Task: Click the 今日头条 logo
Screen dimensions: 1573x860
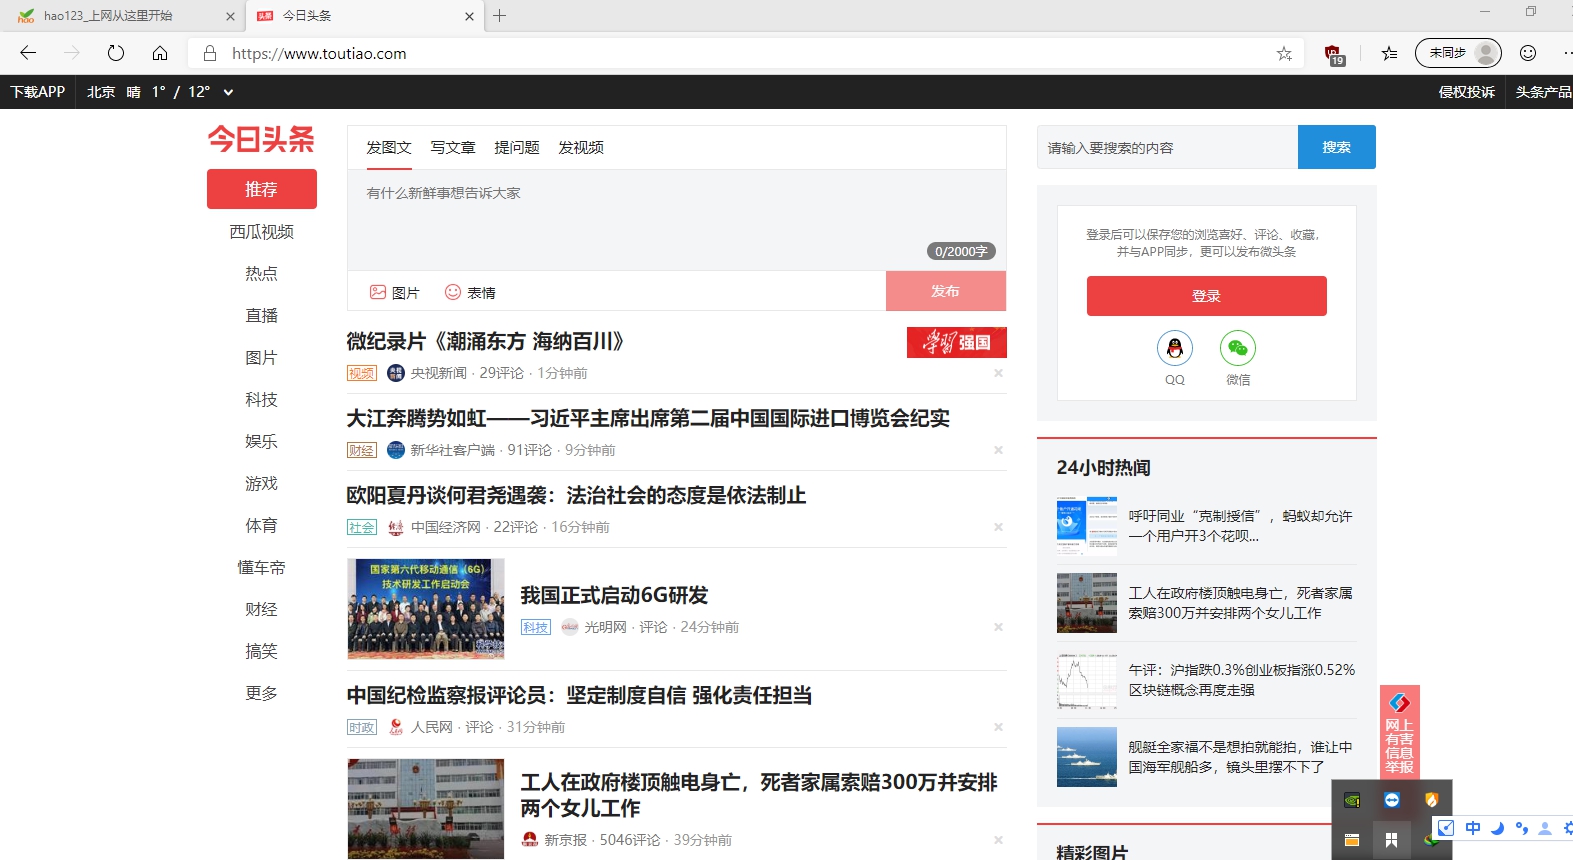Action: [261, 139]
